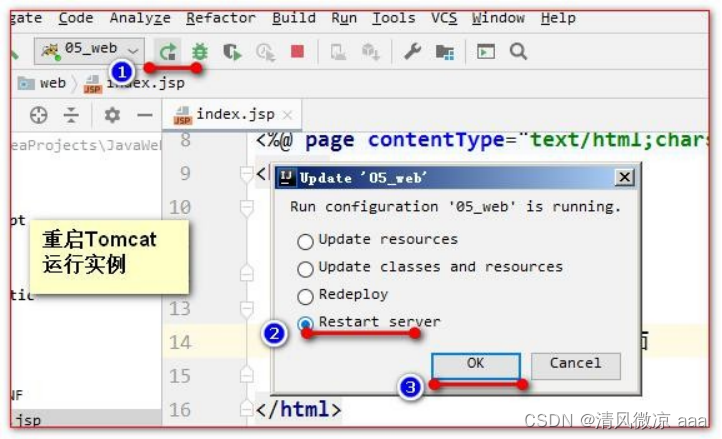This screenshot has height=439, width=722.
Task: Click the attach debugger toolbar icon
Action: [338, 52]
